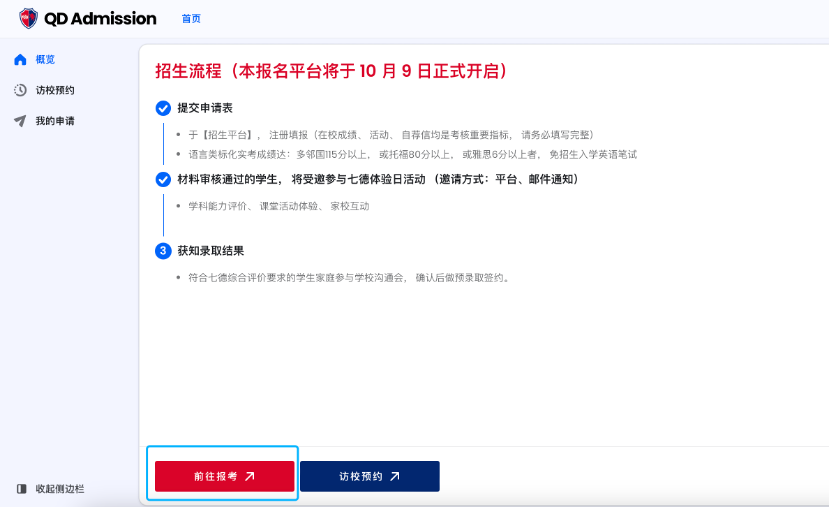Viewport: 830px width, 508px height.
Task: Click the checkmark icon for 材料审核 step
Action: (163, 179)
